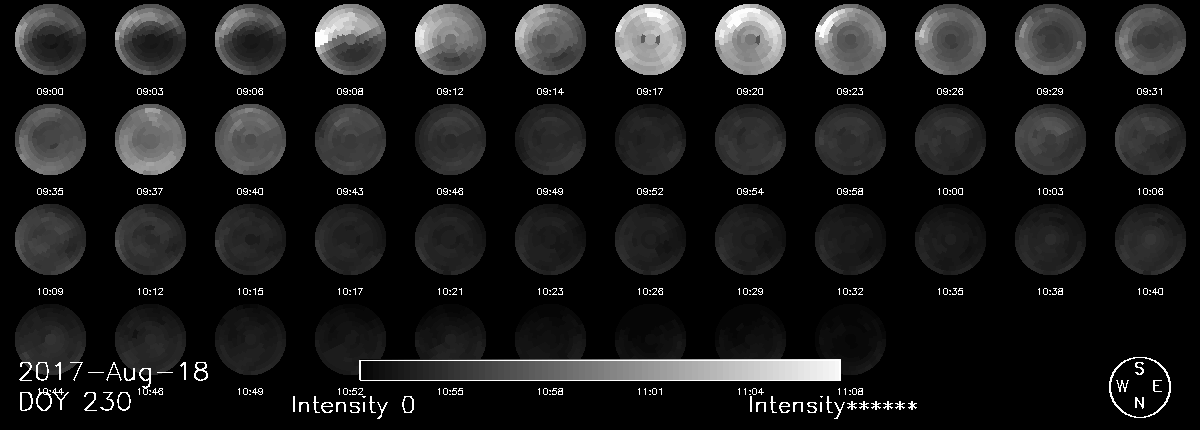The height and width of the screenshot is (430, 1200).
Task: Pick the 10:23 disk thumbnail
Action: (550, 241)
